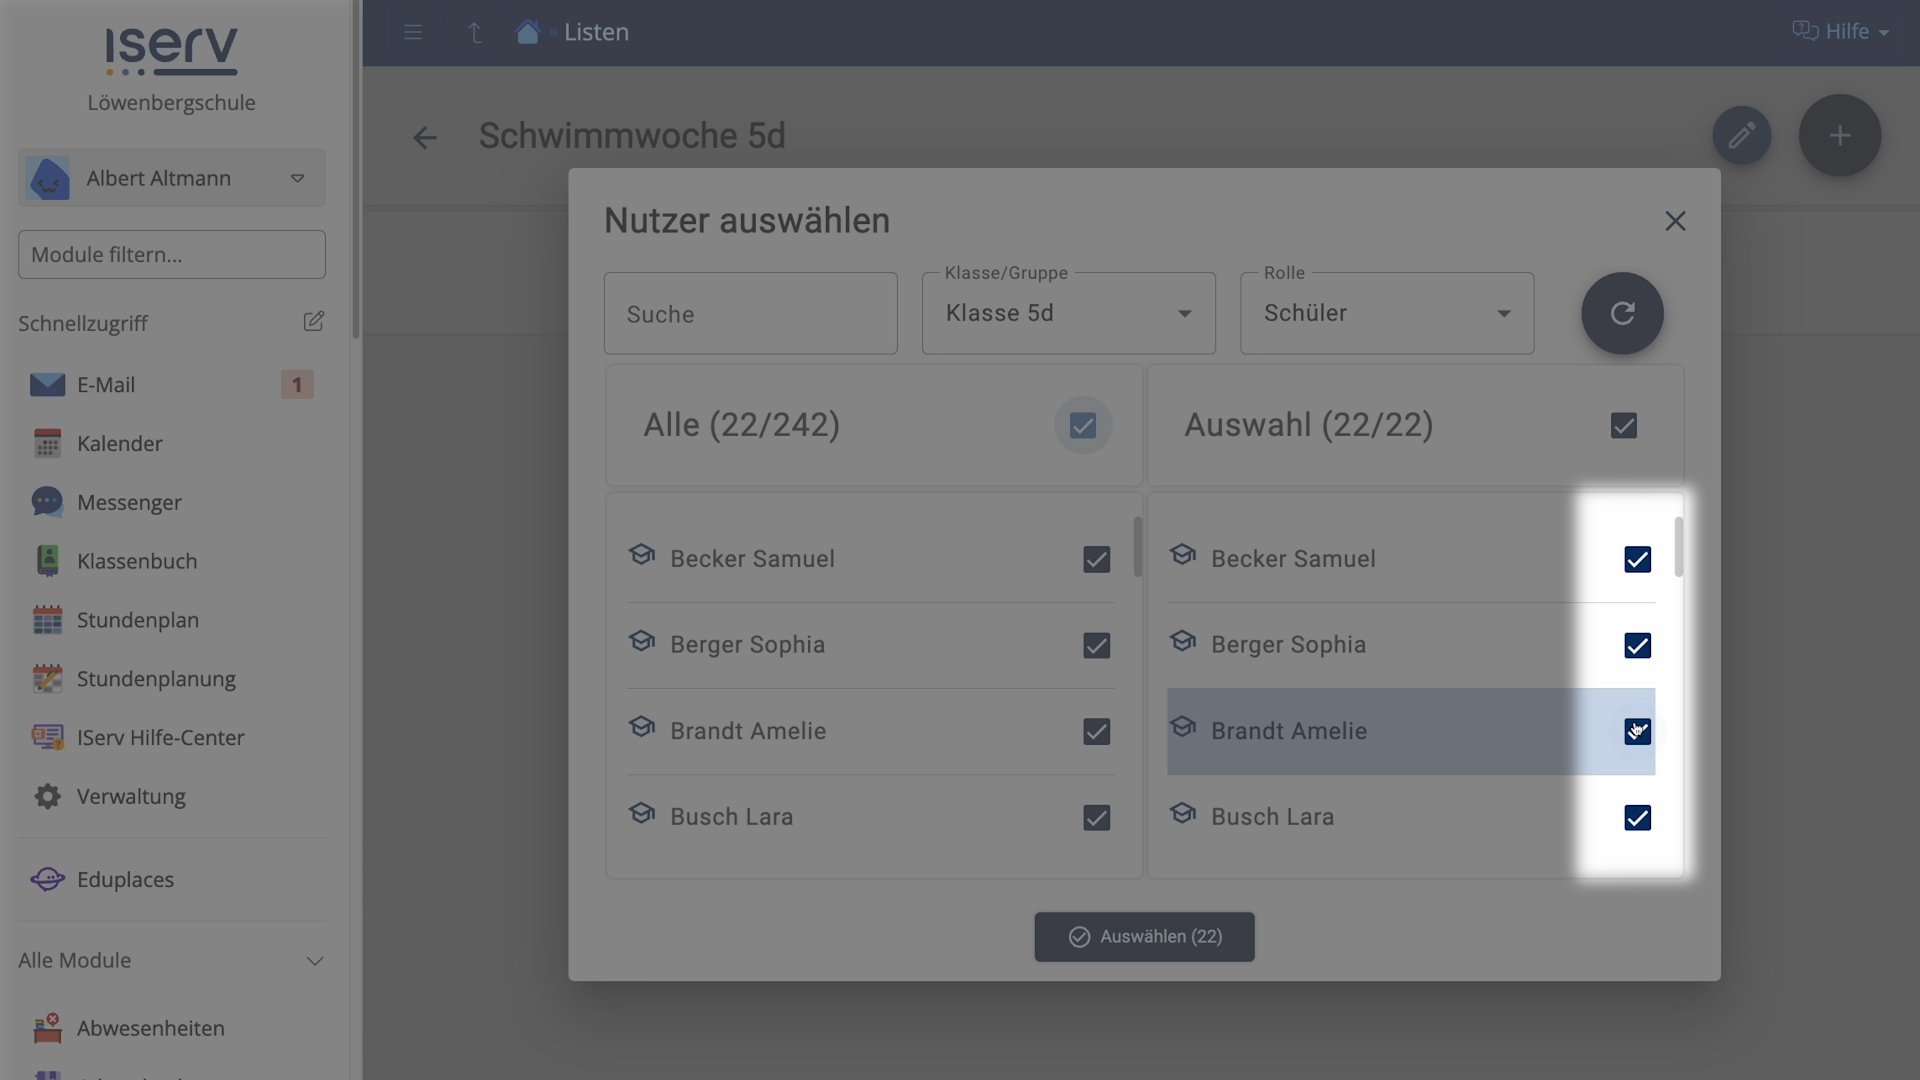Edit the Schnellzugriff shortcuts
Image resolution: width=1920 pixels, height=1080 pixels.
313,321
